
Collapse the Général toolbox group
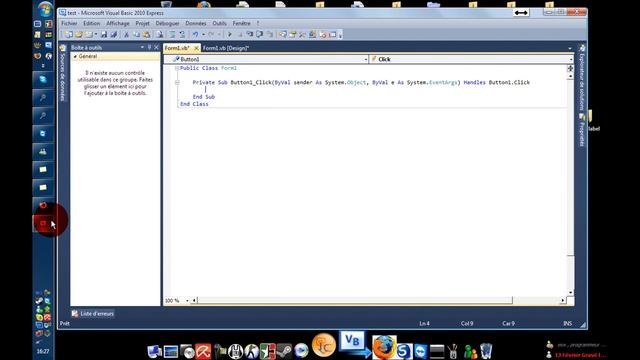coord(75,56)
